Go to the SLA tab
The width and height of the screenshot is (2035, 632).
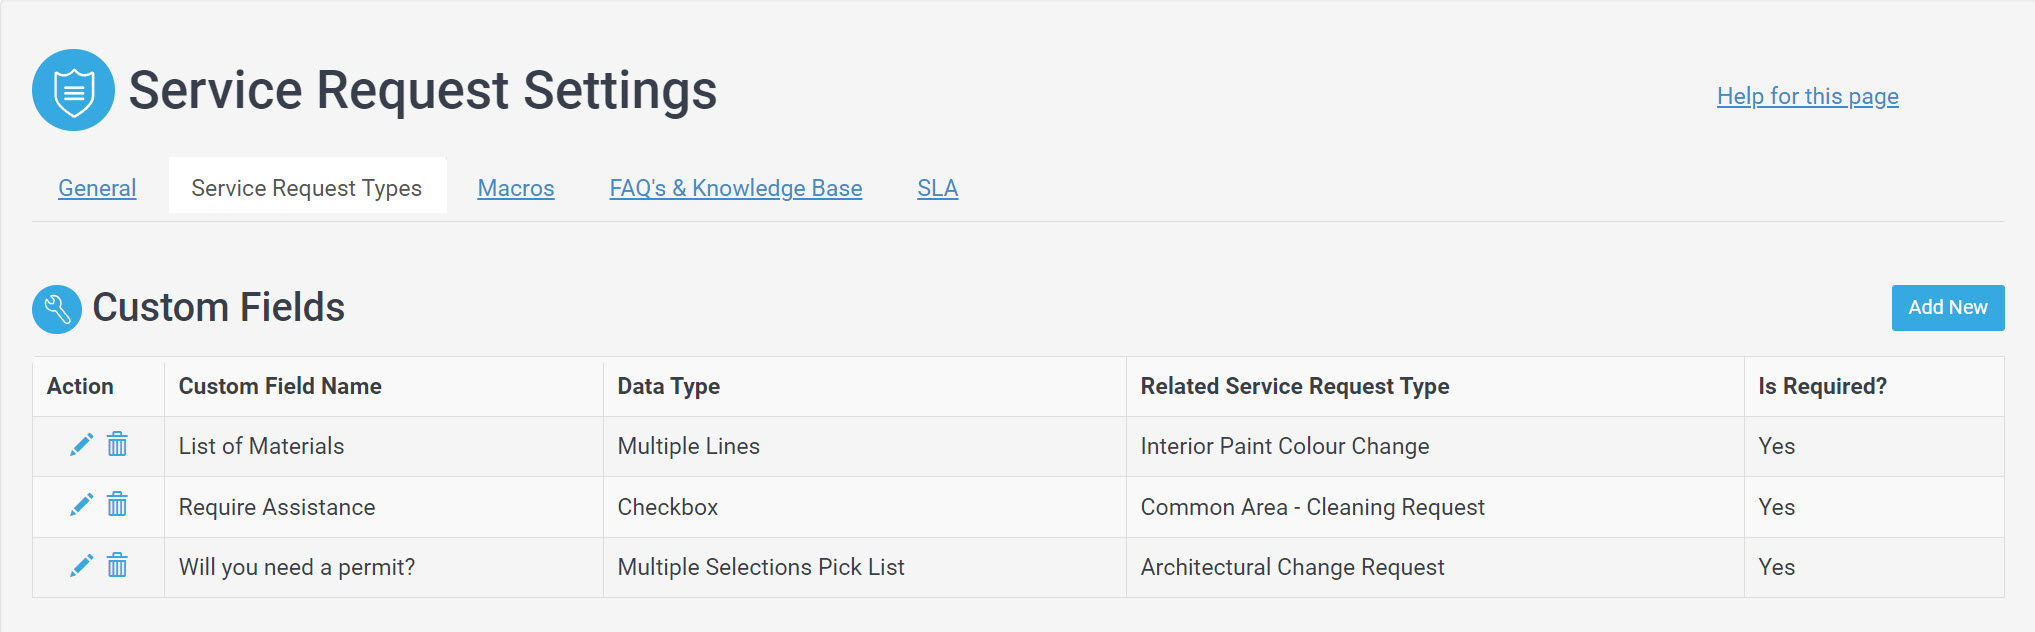(938, 188)
